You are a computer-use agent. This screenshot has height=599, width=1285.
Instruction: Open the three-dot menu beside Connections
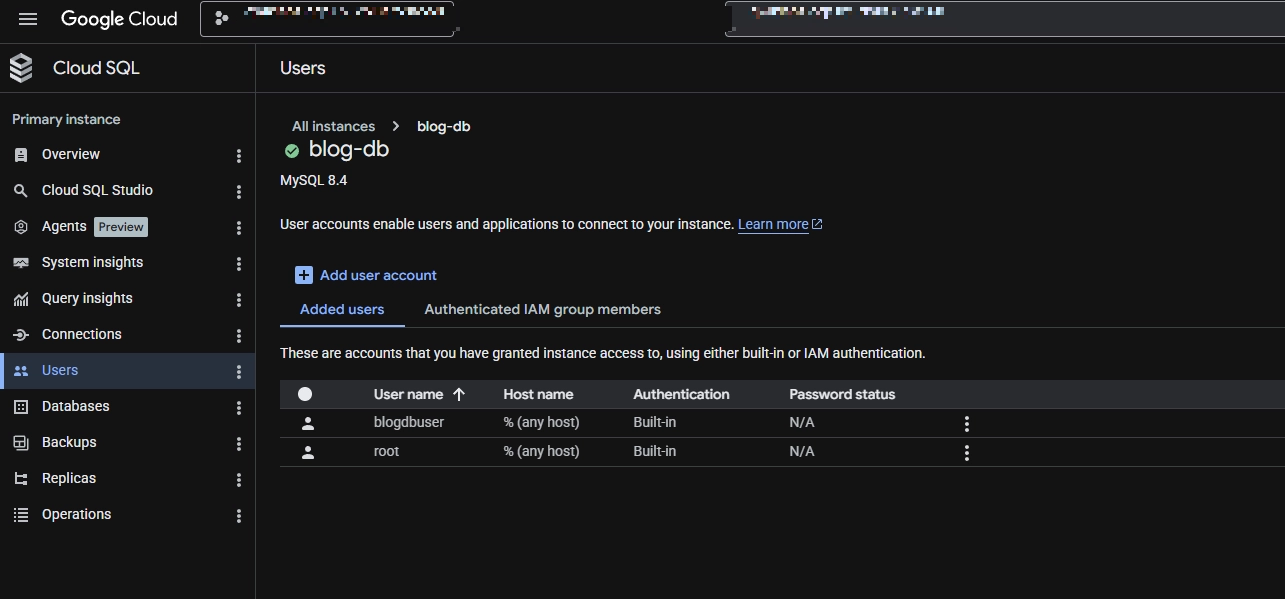pyautogui.click(x=238, y=335)
